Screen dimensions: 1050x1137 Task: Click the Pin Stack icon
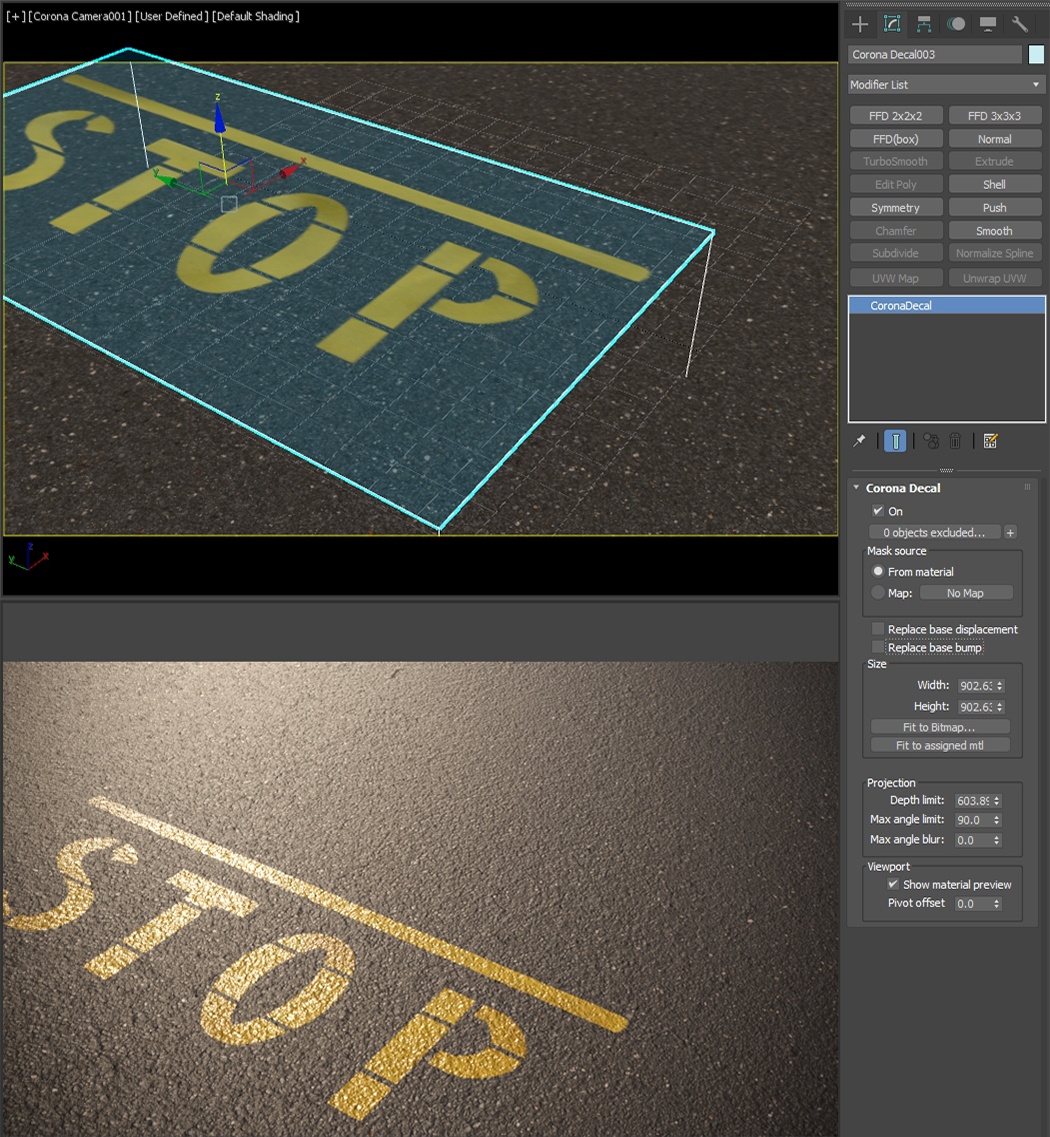click(x=859, y=441)
